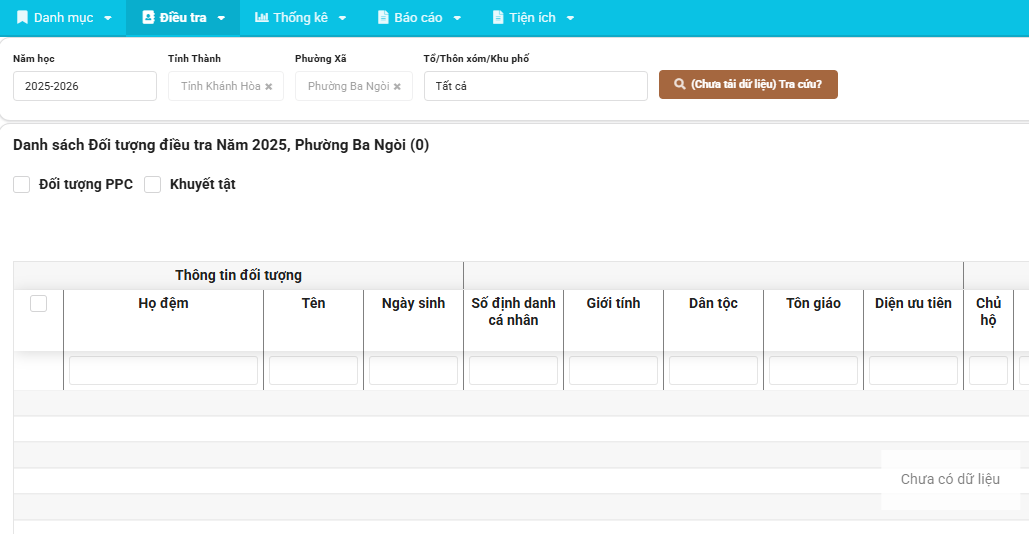Clear Phường Ba Ngòi selection with x
The height and width of the screenshot is (534, 1029).
pos(397,87)
